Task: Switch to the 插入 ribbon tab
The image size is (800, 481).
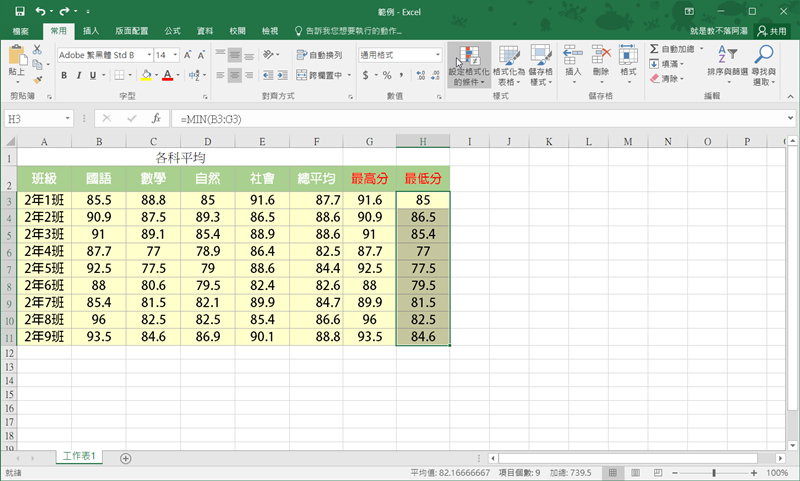Action: tap(91, 31)
